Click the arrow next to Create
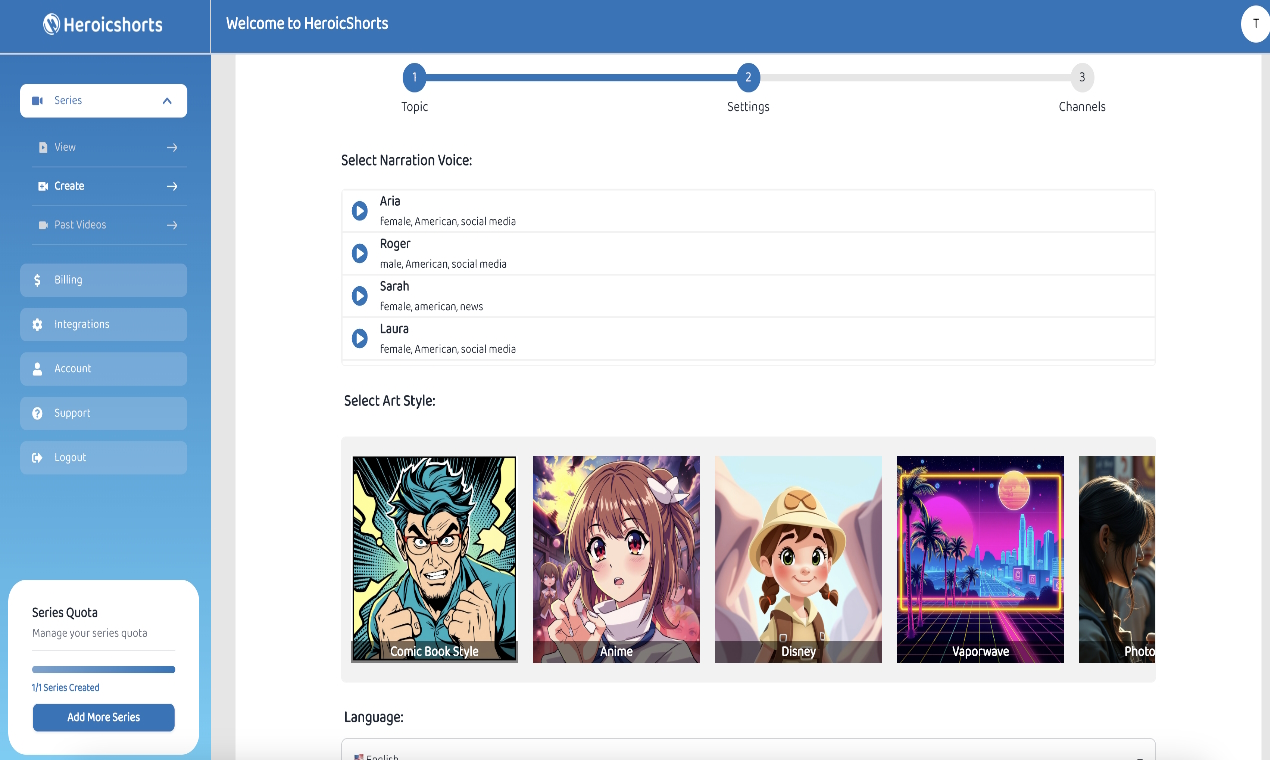The height and width of the screenshot is (760, 1270). (172, 186)
